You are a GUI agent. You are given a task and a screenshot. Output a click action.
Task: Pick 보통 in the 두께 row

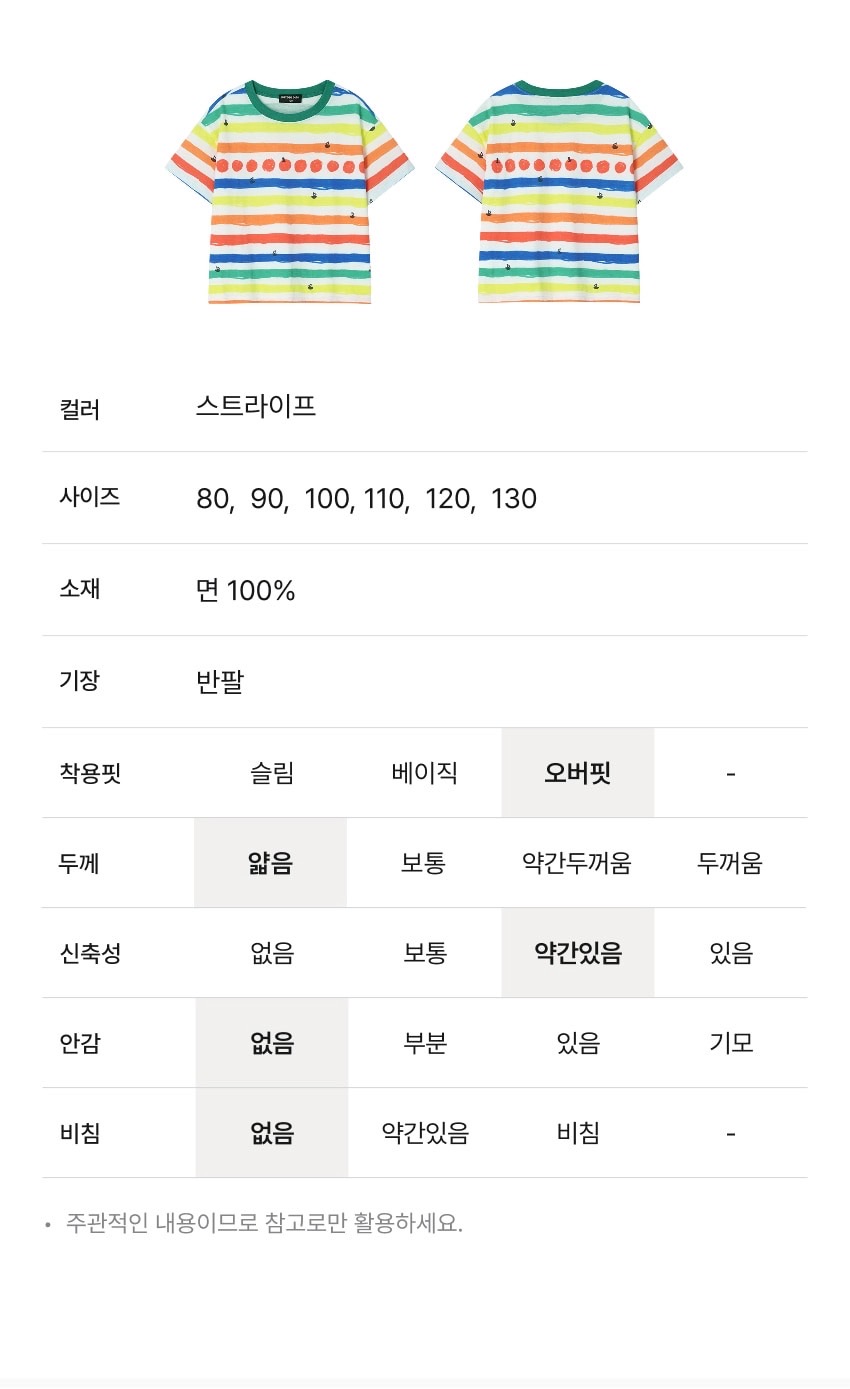424,863
